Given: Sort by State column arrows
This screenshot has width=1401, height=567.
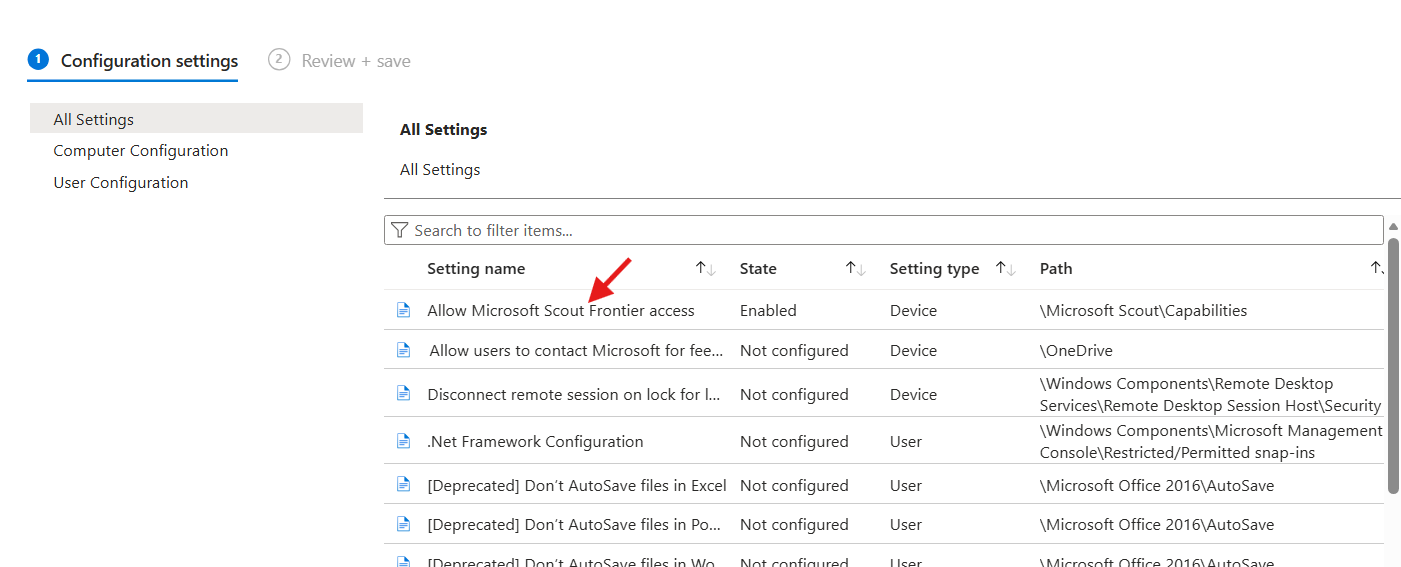Looking at the screenshot, I should tap(856, 268).
